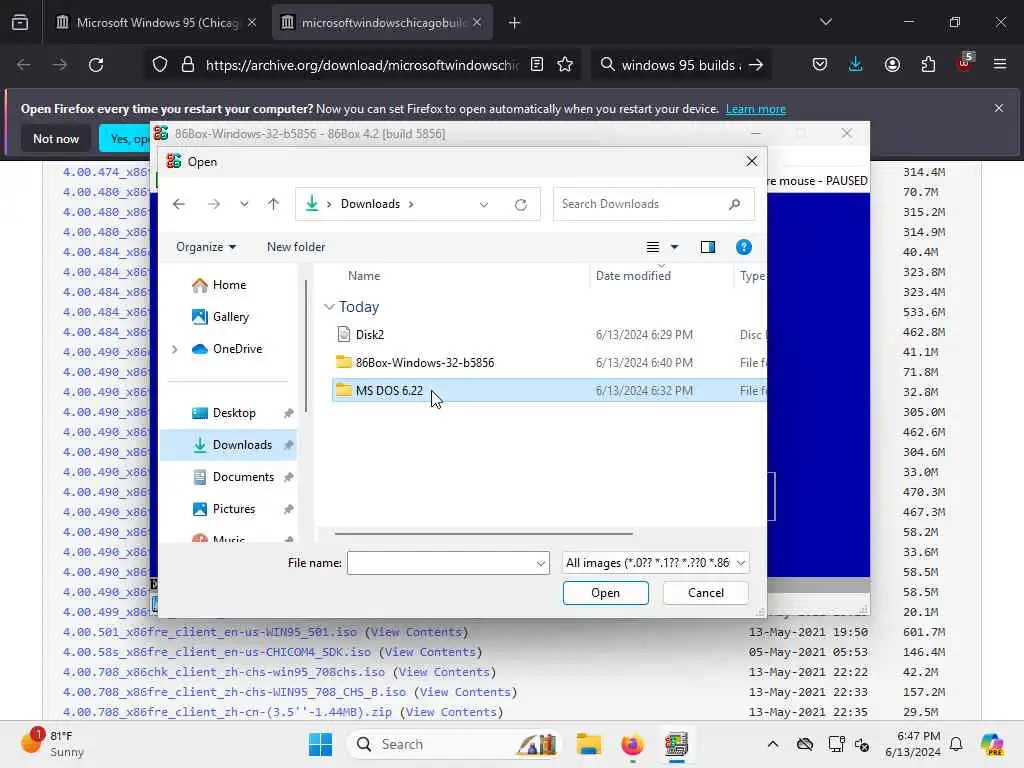Sort by the Name column header
The width and height of the screenshot is (1024, 768).
tap(364, 276)
